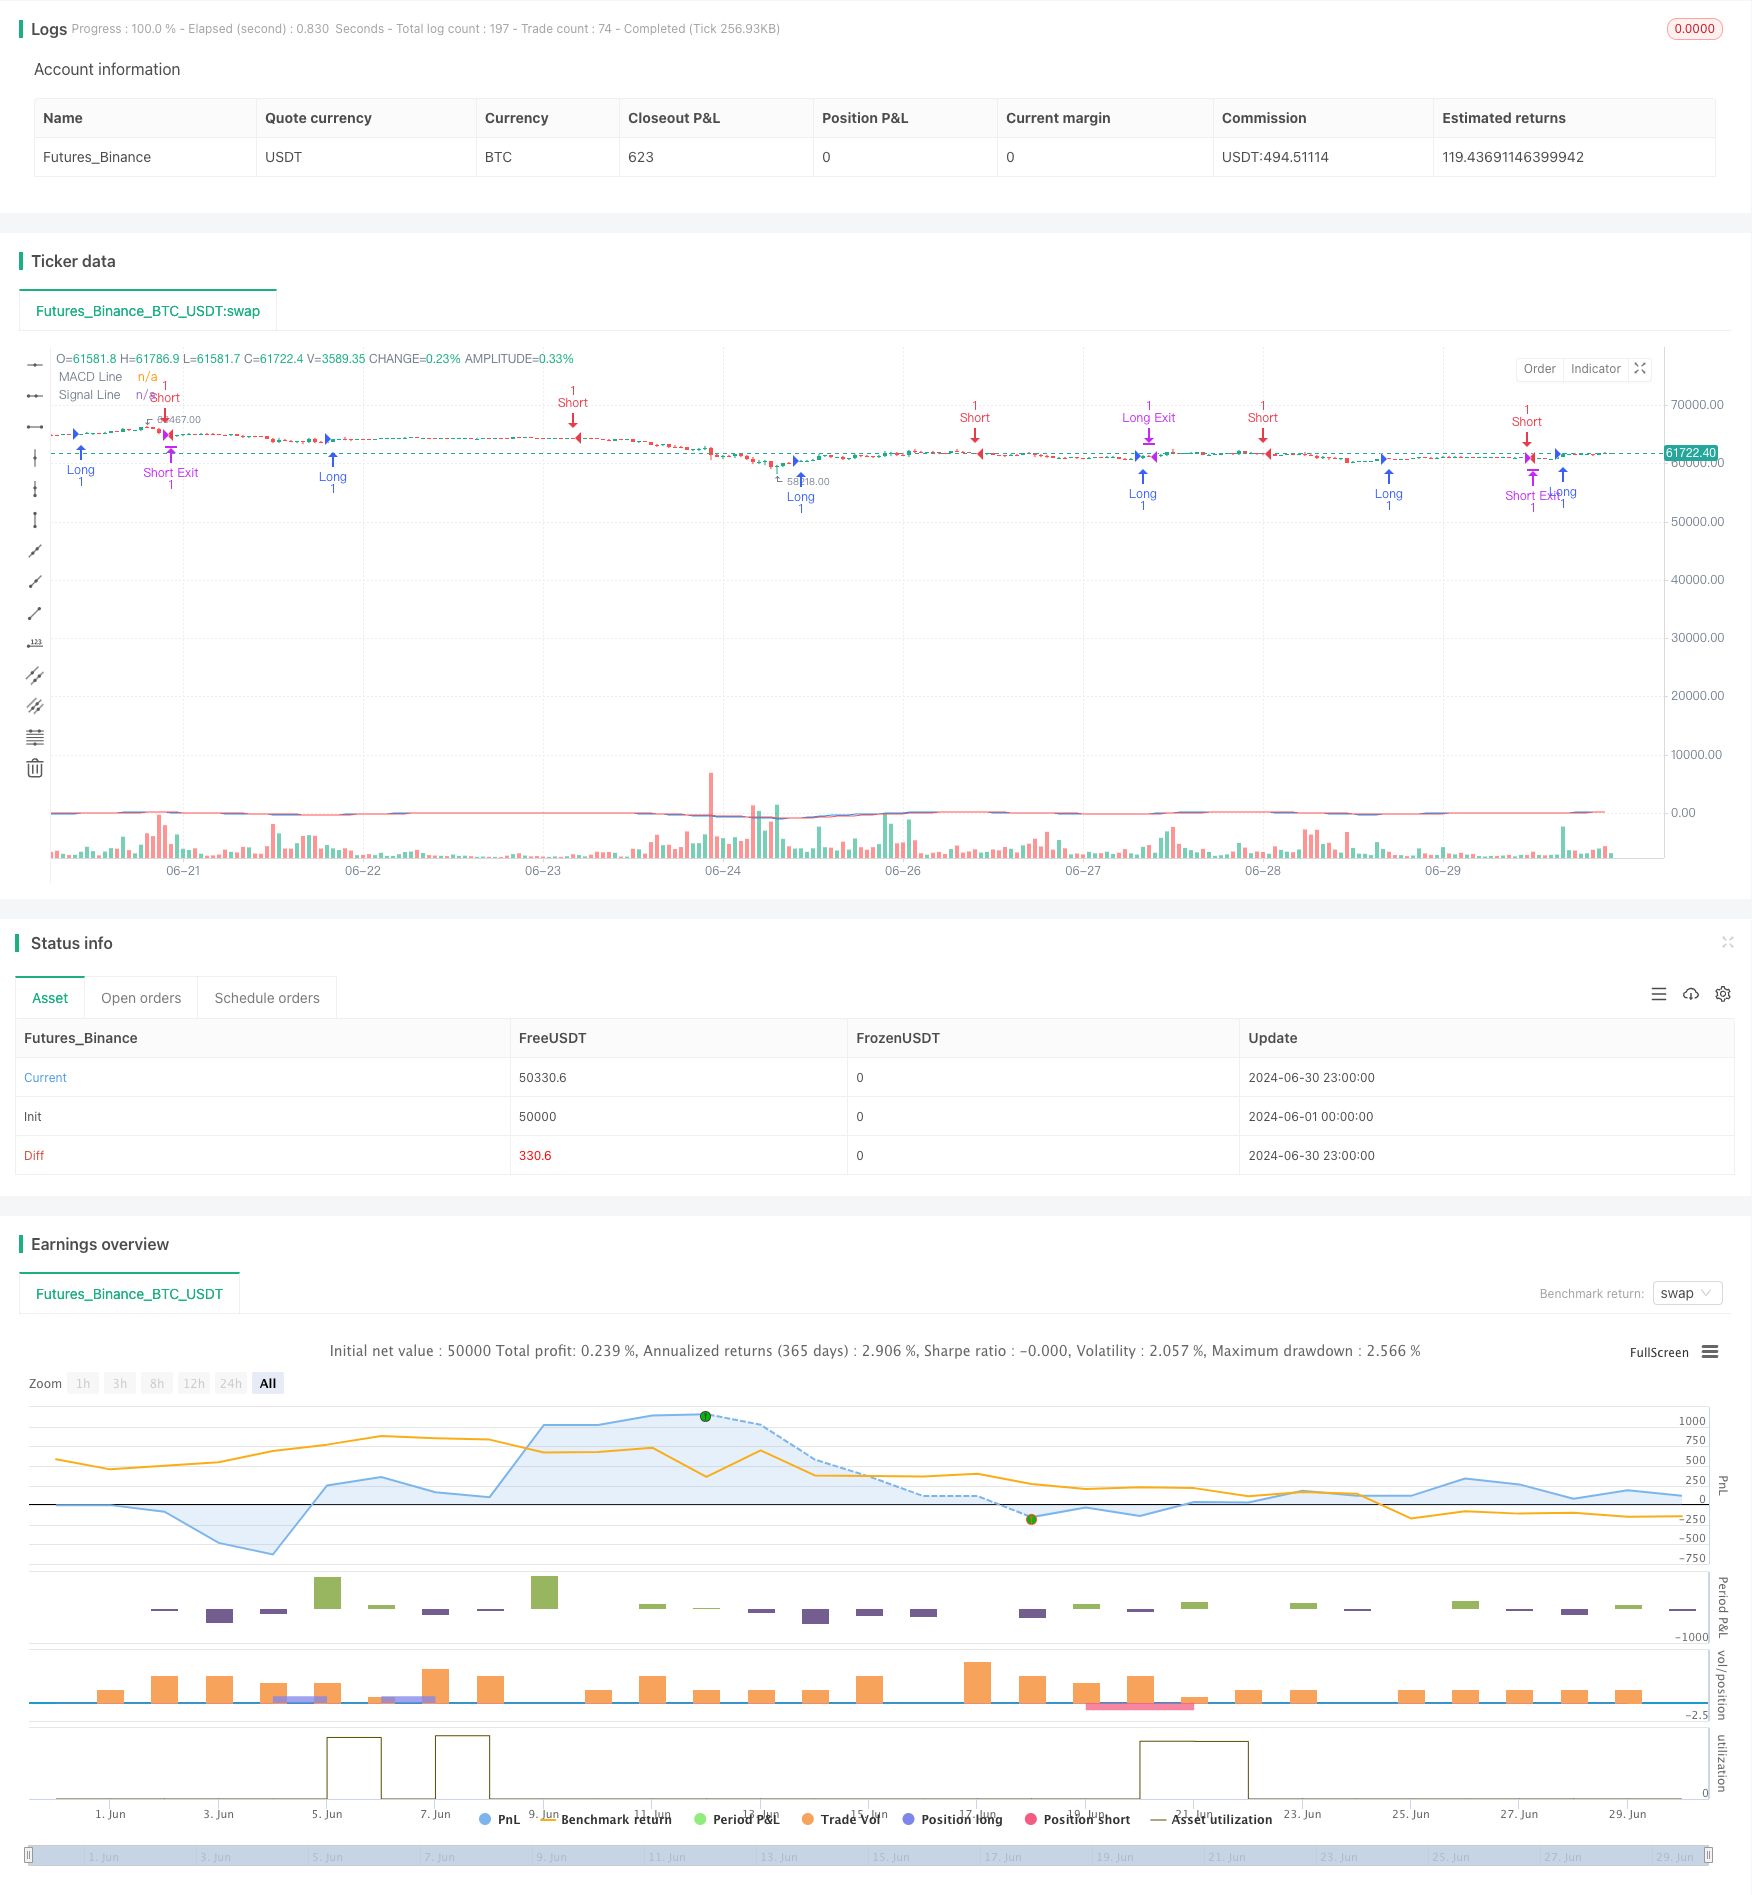Switch to the Open orders tab
Viewport: 1752px width, 1895px height.
[x=141, y=998]
